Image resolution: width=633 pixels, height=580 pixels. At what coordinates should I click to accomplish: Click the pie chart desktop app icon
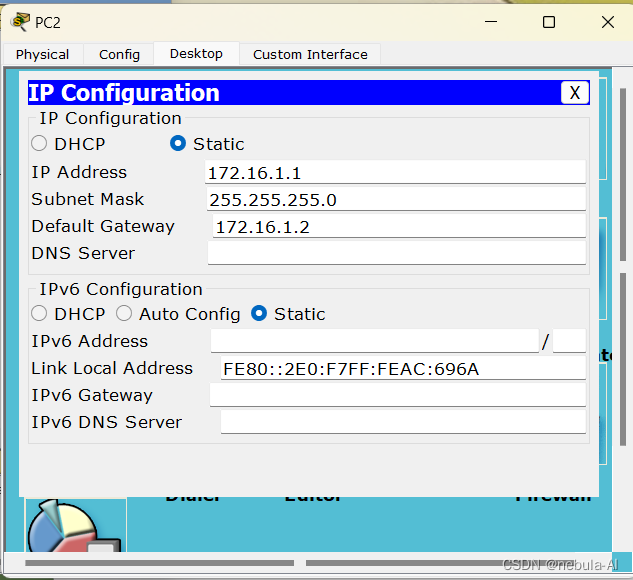(76, 526)
